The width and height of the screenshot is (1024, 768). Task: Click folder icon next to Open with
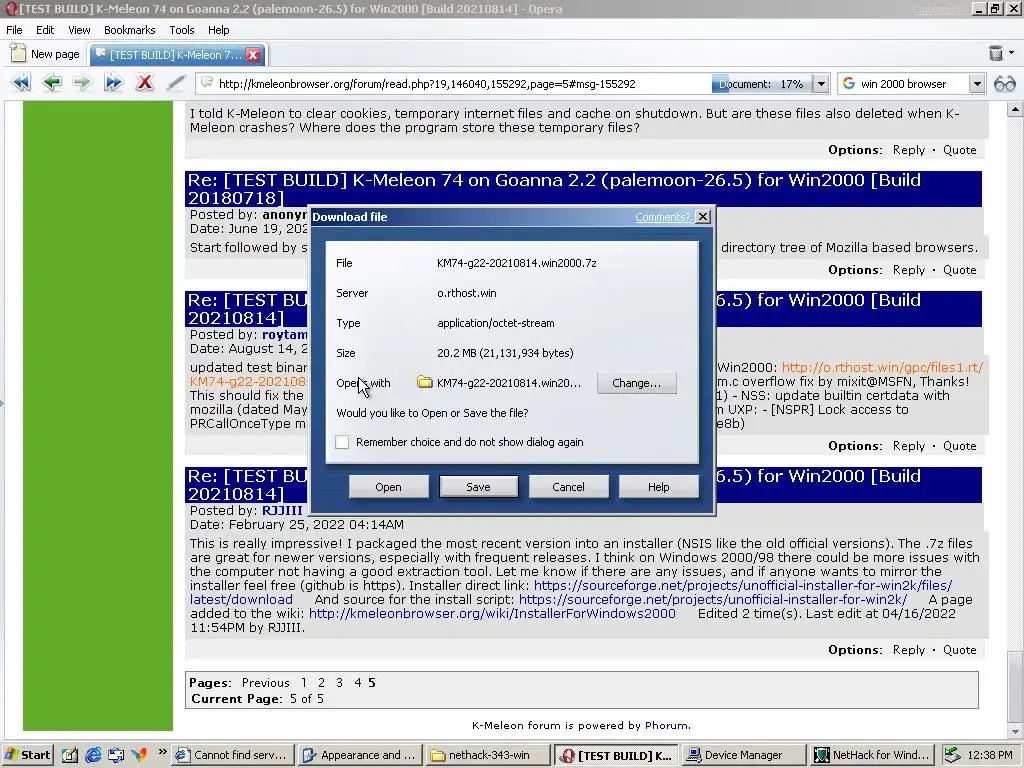[424, 382]
